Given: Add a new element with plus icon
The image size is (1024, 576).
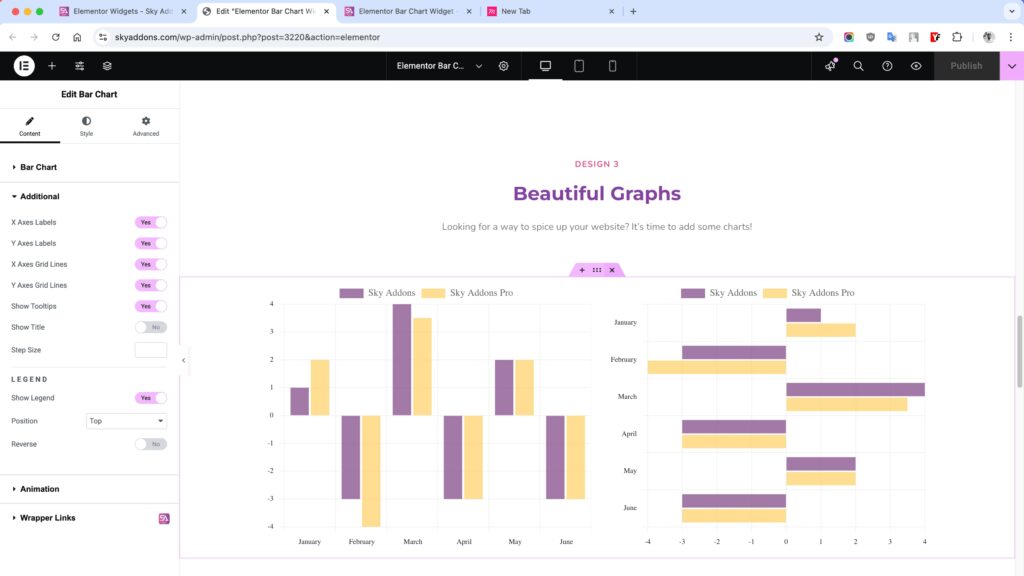Looking at the screenshot, I should (x=52, y=66).
